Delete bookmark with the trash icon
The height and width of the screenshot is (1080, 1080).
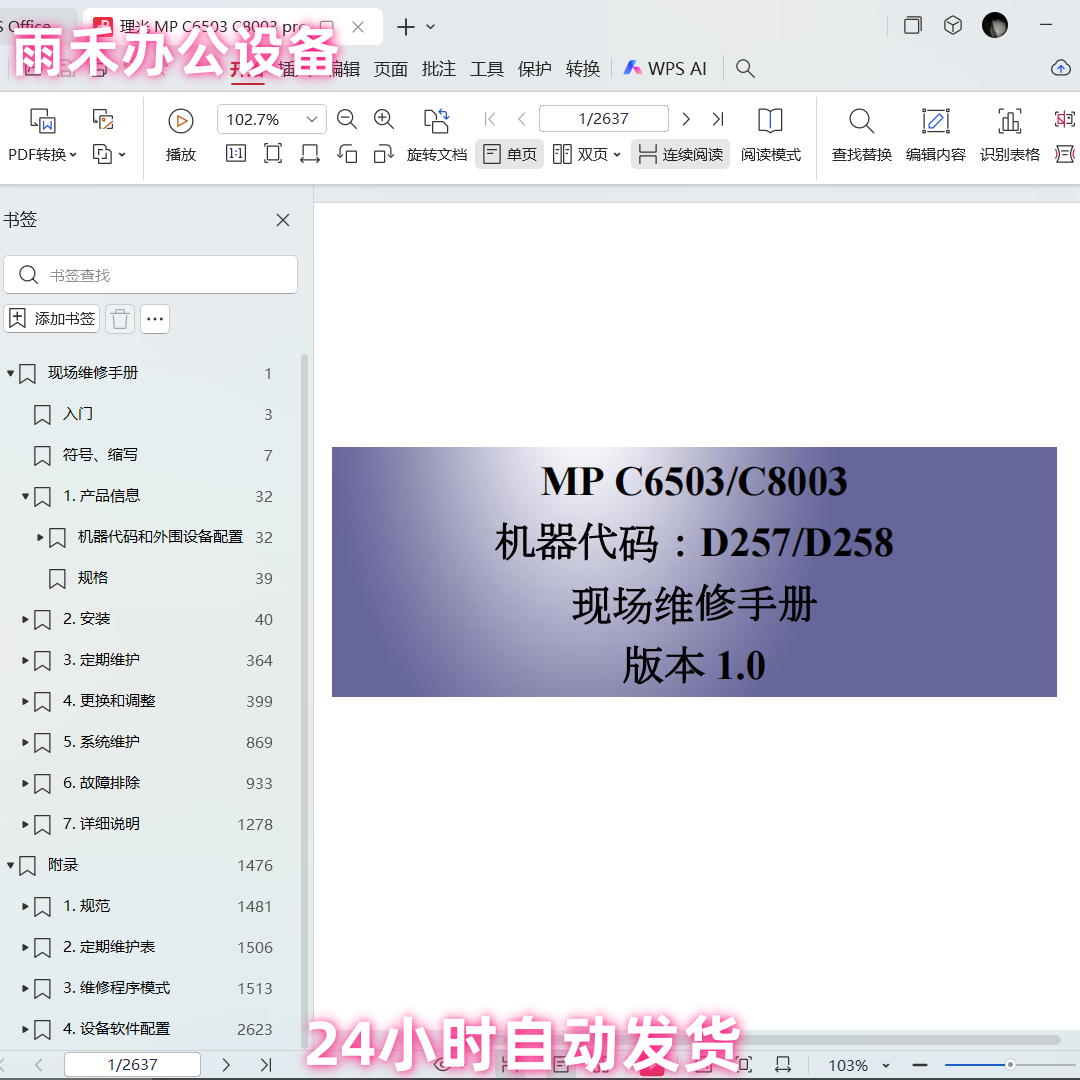(120, 319)
